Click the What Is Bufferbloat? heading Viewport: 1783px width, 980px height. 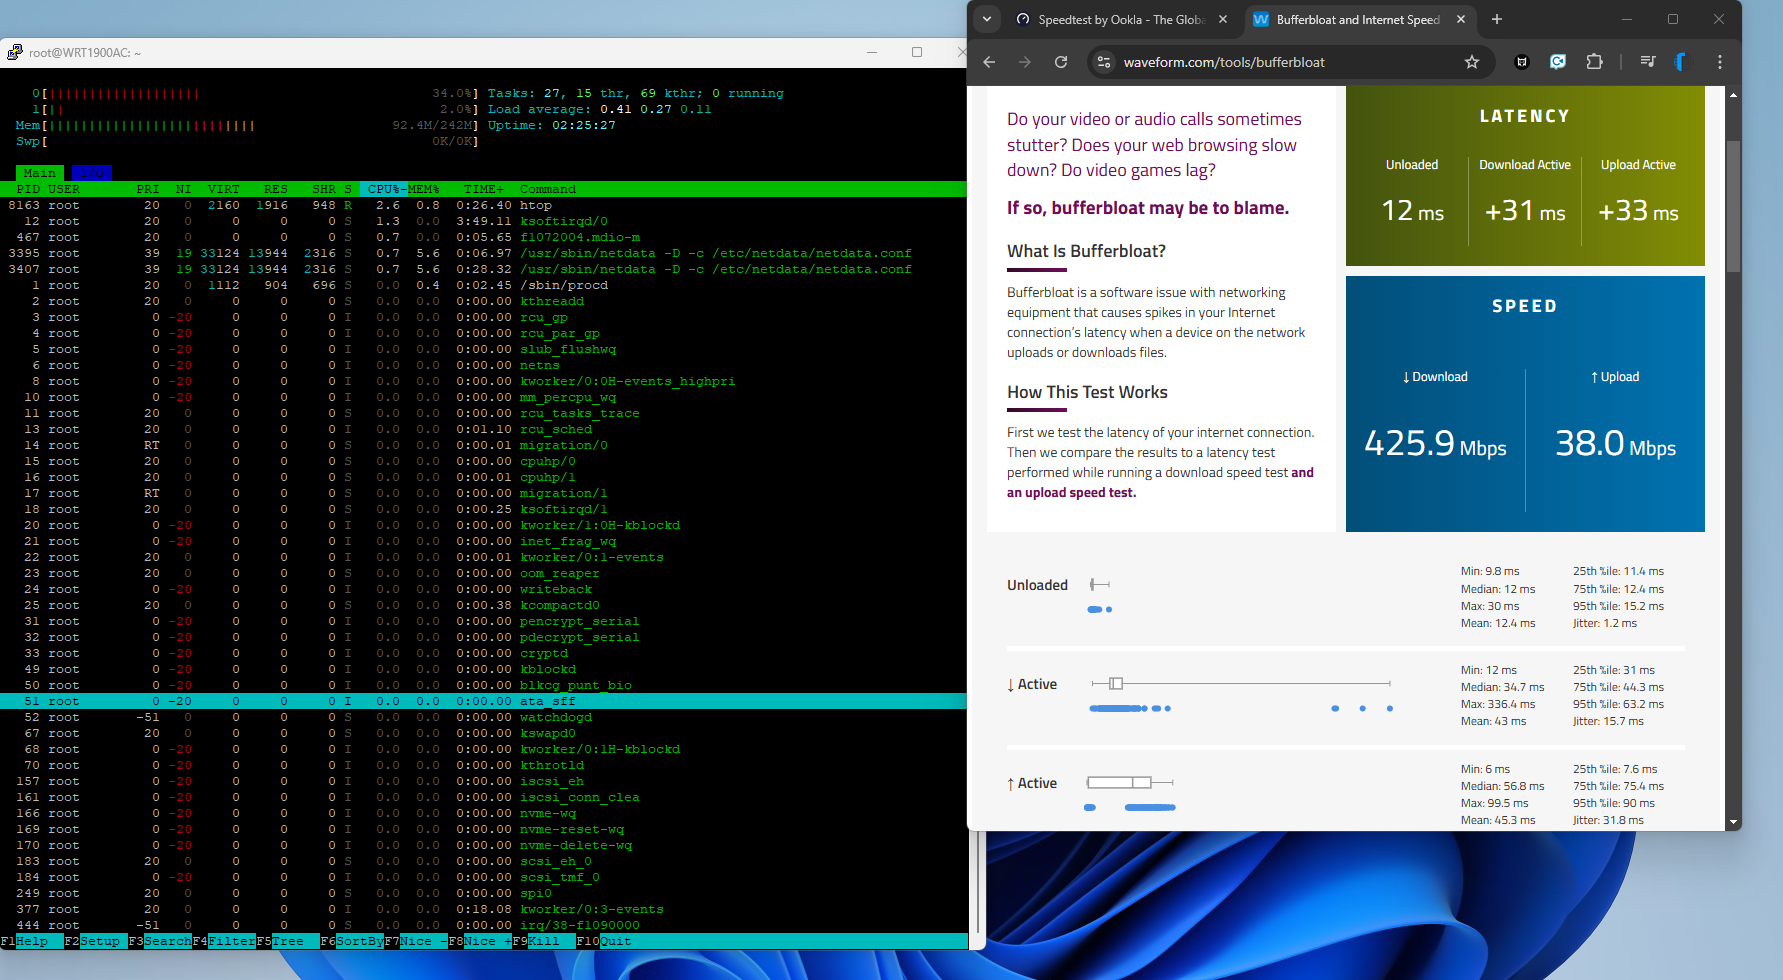click(x=1086, y=251)
